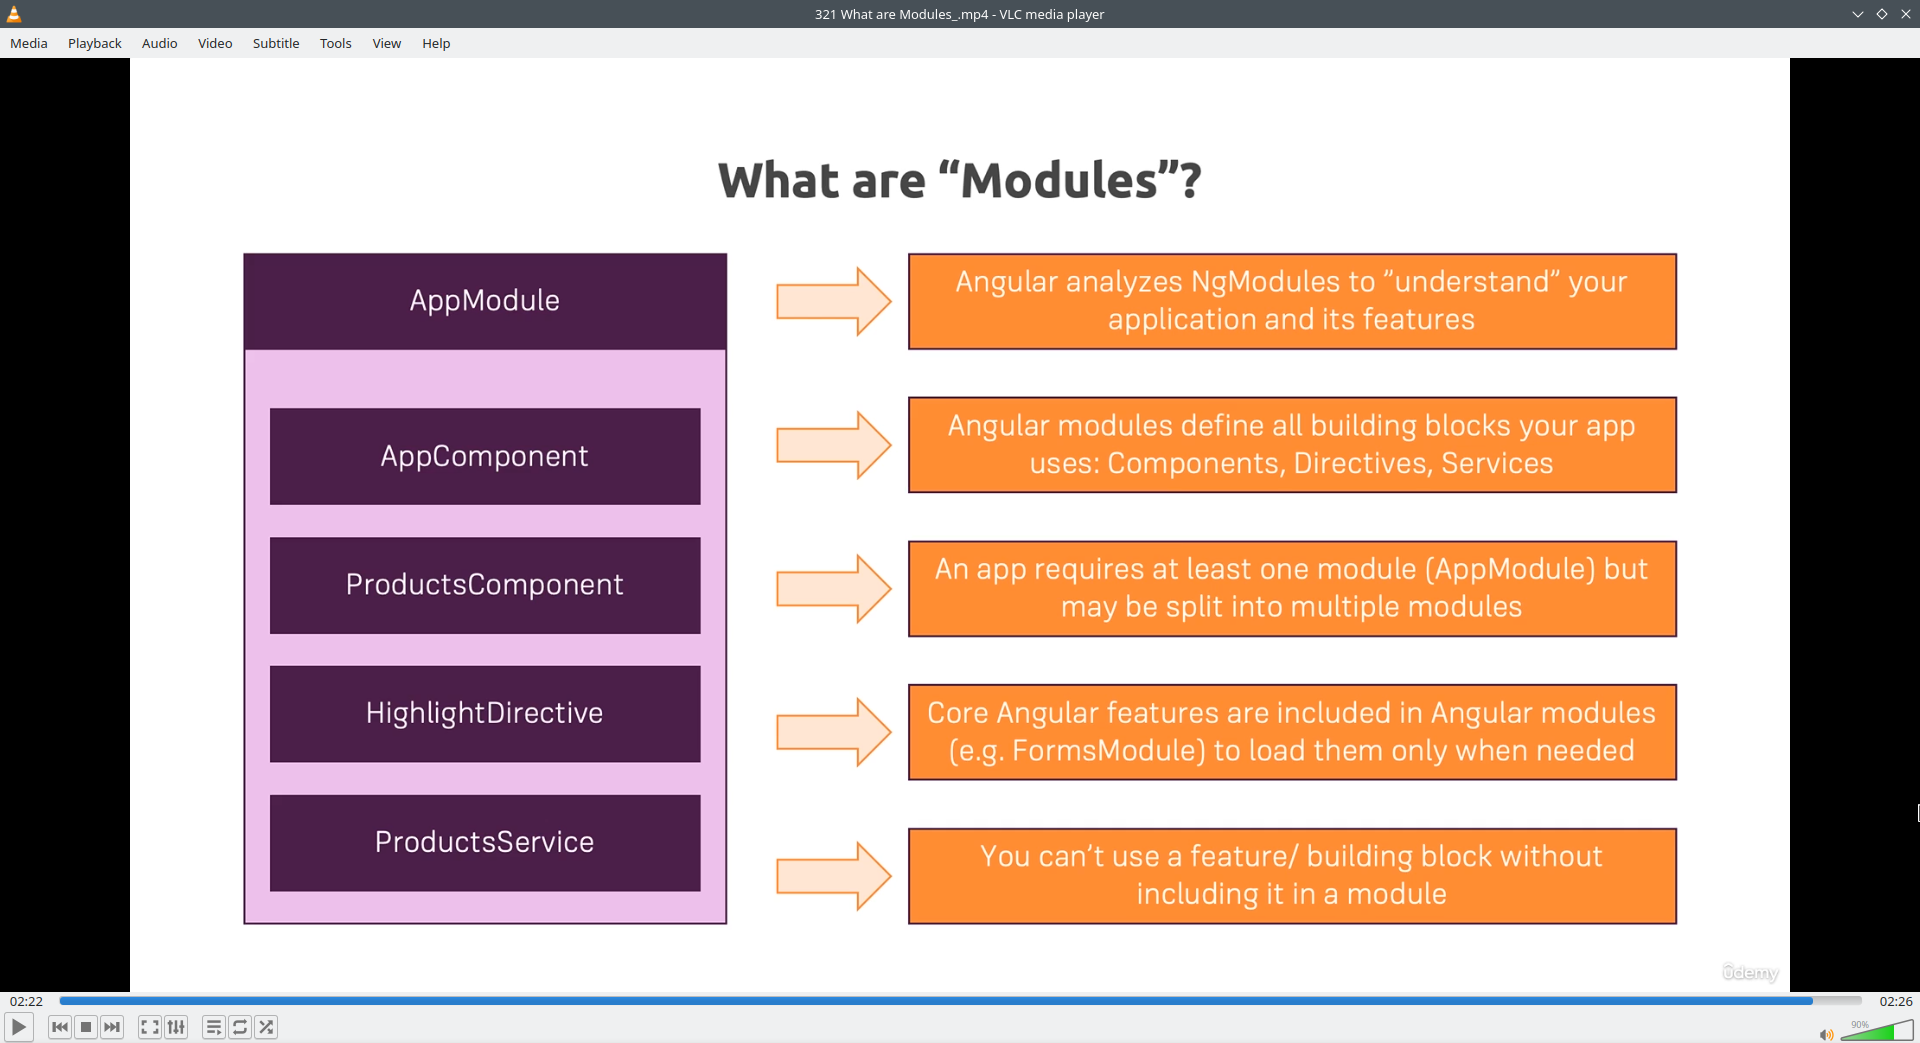Screen dimensions: 1920x1043
Task: Click the "Angular analyzes NgModules" orange box
Action: (x=1292, y=301)
